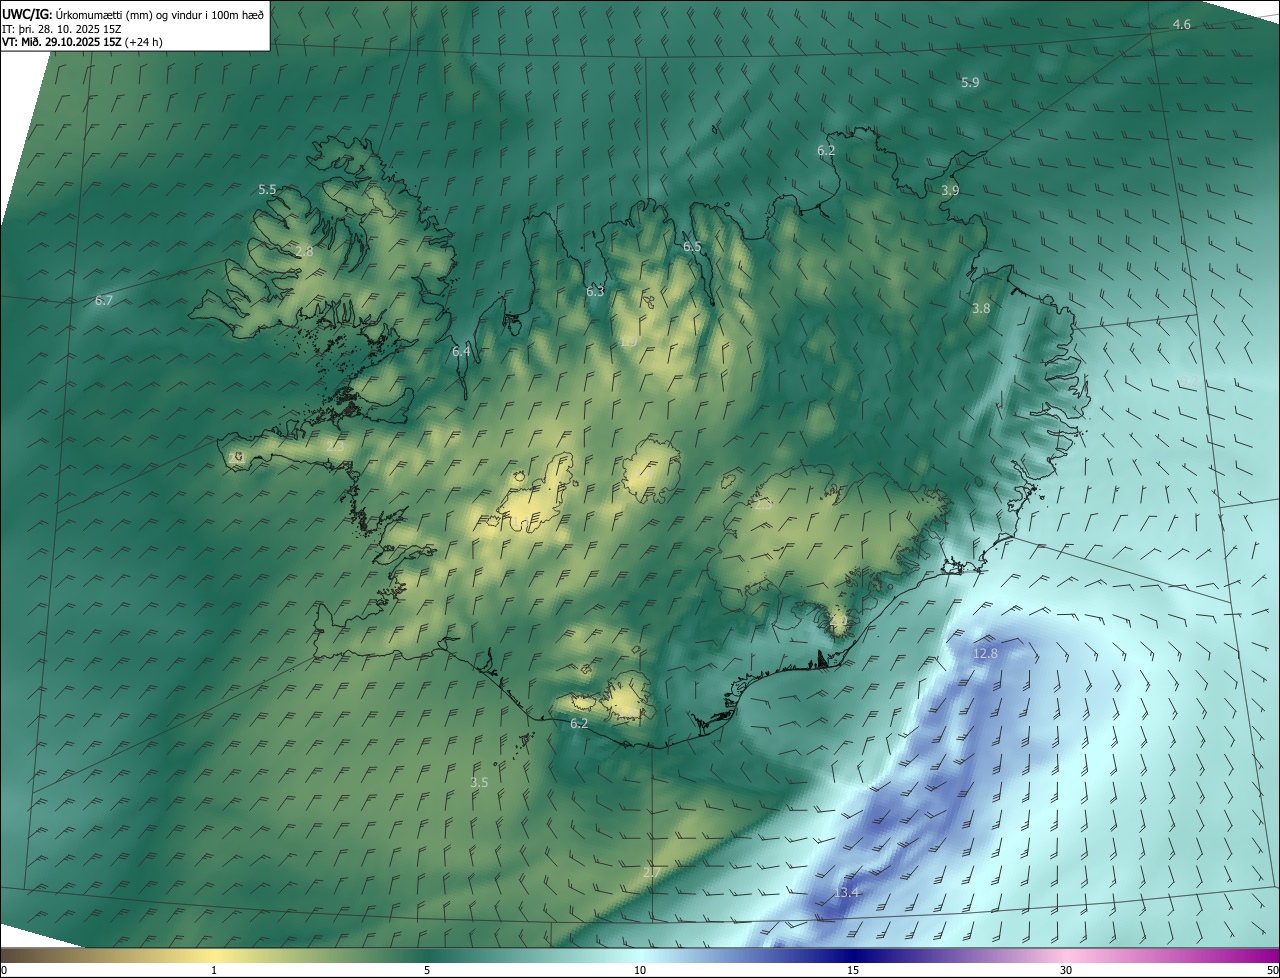Click the 'UWC/IG: Úrkomumætti (mm)' title line
Image resolution: width=1280 pixels, height=978 pixels.
click(133, 13)
